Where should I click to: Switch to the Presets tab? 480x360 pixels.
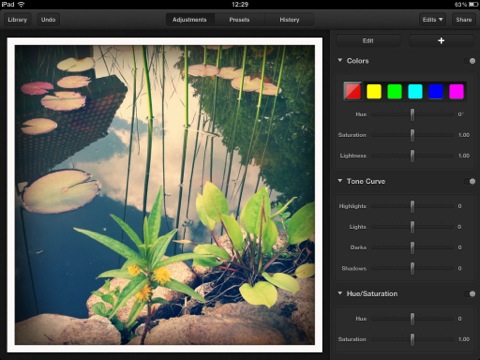[x=239, y=20]
